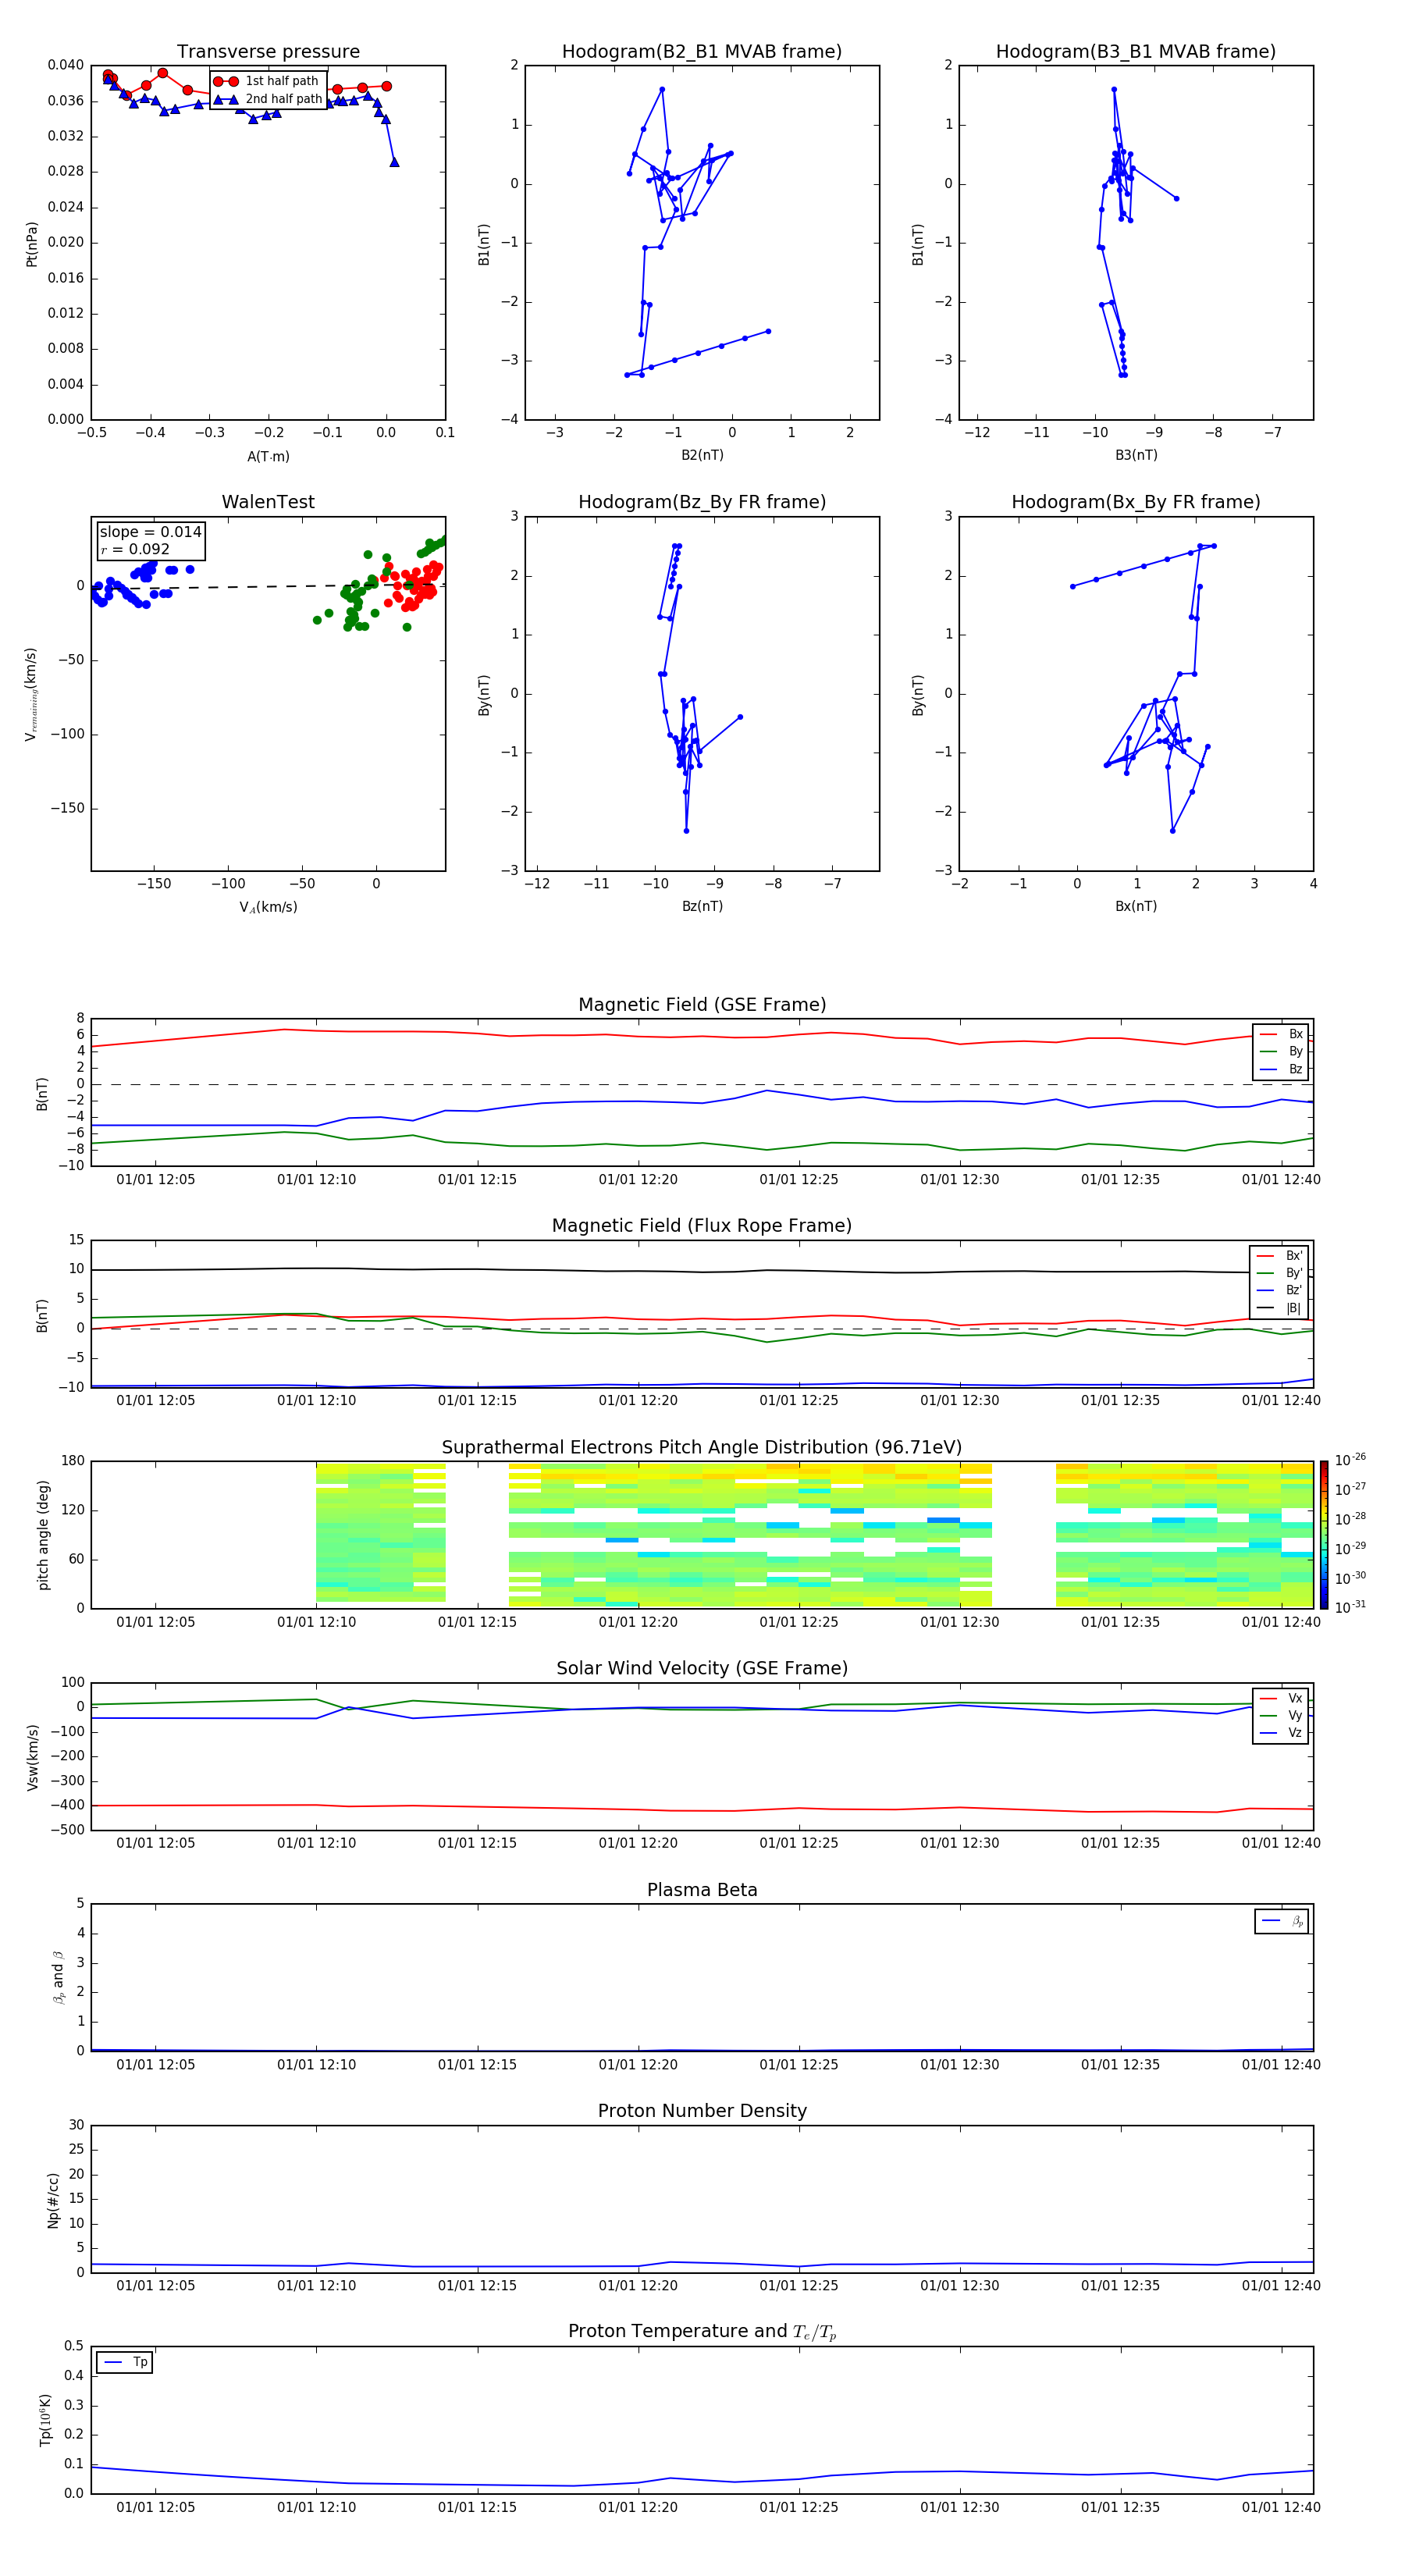
Task: Click the 'Tp(10^6K)' y-axis label
Action: click(46, 2420)
